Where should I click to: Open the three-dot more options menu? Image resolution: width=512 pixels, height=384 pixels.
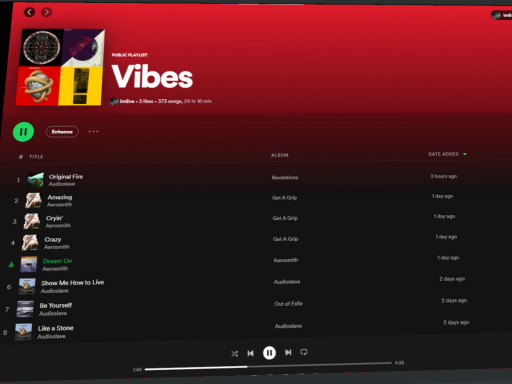(x=93, y=131)
